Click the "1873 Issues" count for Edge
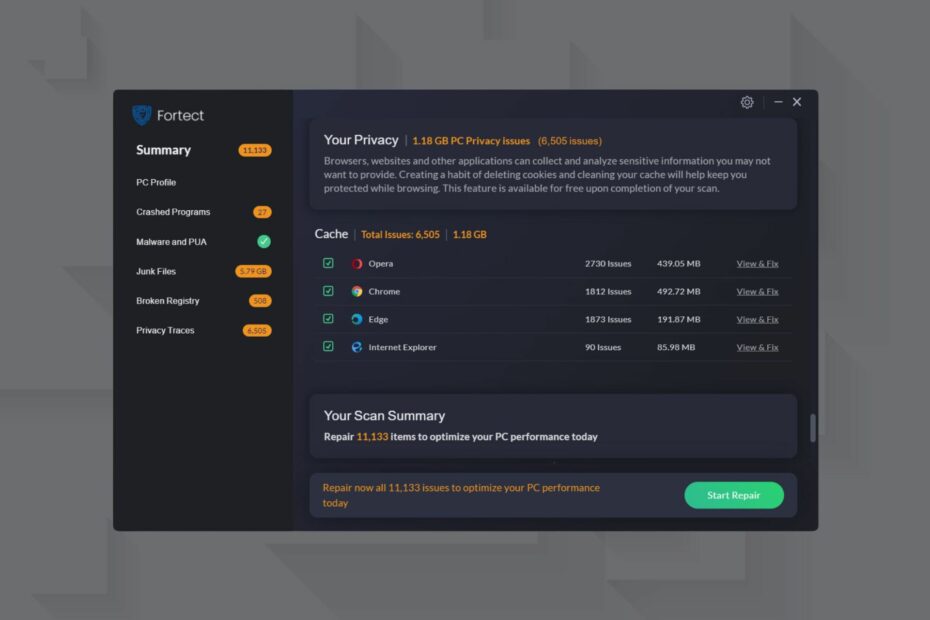The height and width of the screenshot is (620, 930). (x=608, y=319)
